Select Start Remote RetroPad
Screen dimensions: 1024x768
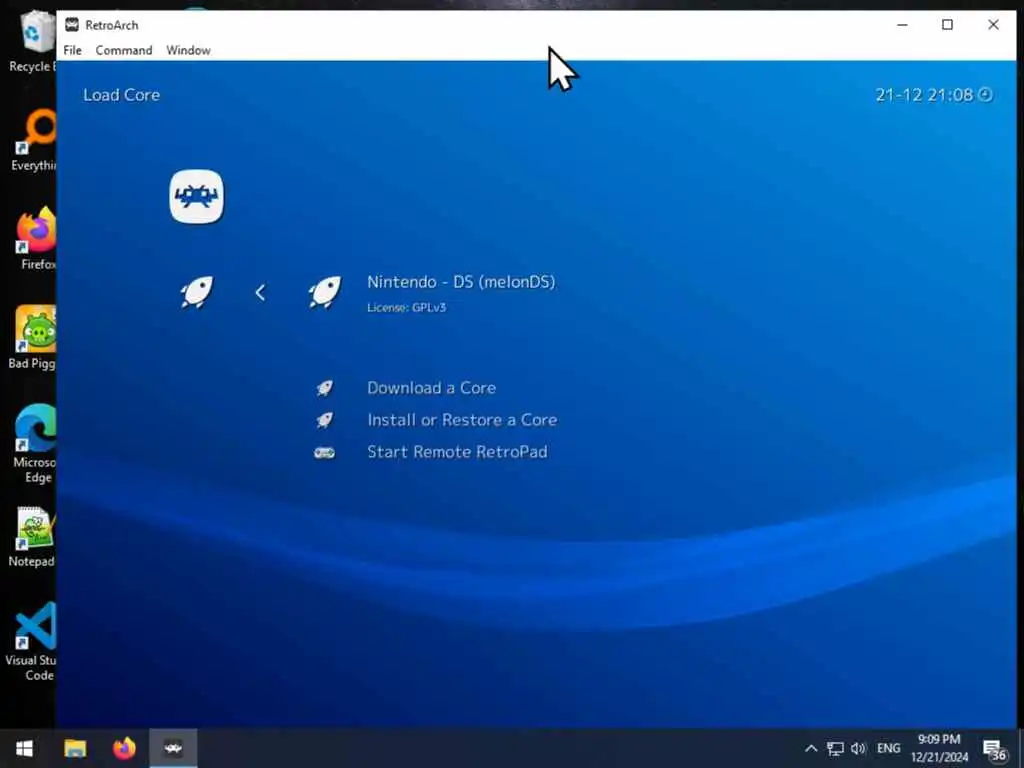tap(457, 452)
